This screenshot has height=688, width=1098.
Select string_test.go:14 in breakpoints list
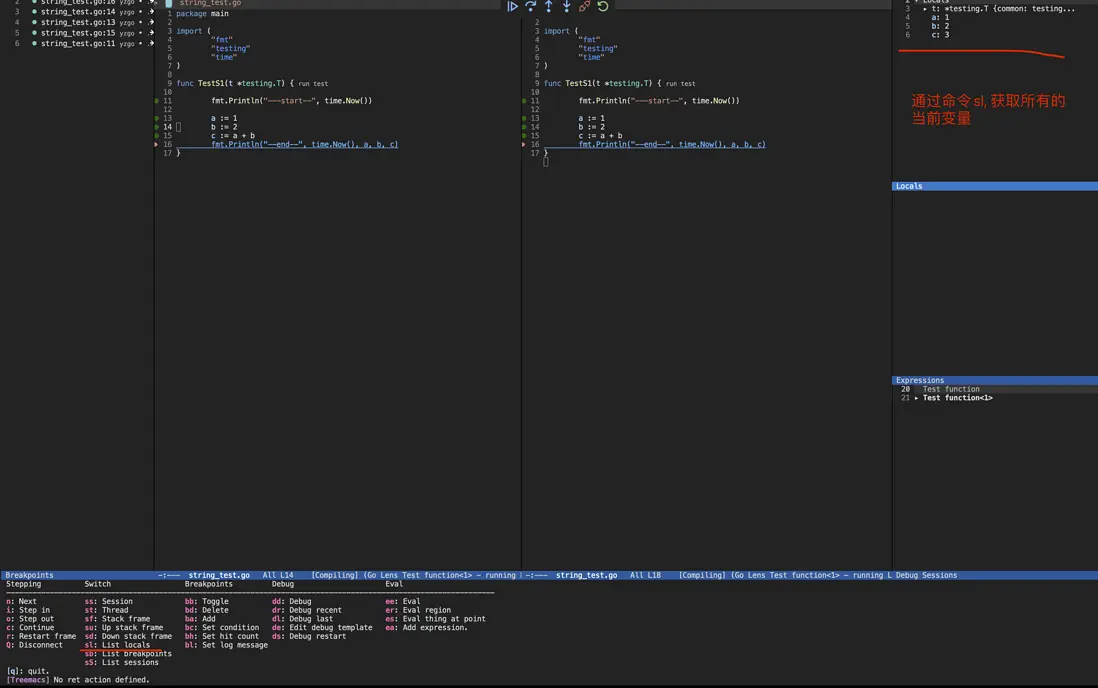coord(78,12)
